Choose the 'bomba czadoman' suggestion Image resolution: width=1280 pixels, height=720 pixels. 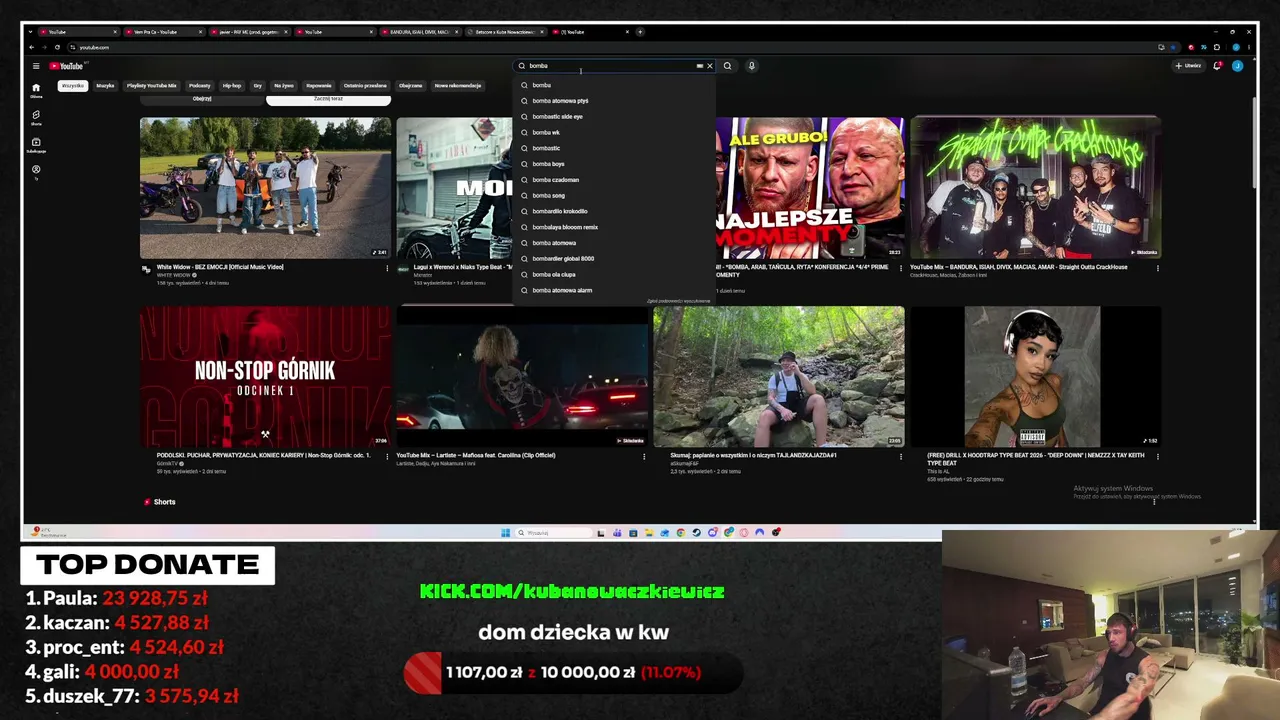613,180
